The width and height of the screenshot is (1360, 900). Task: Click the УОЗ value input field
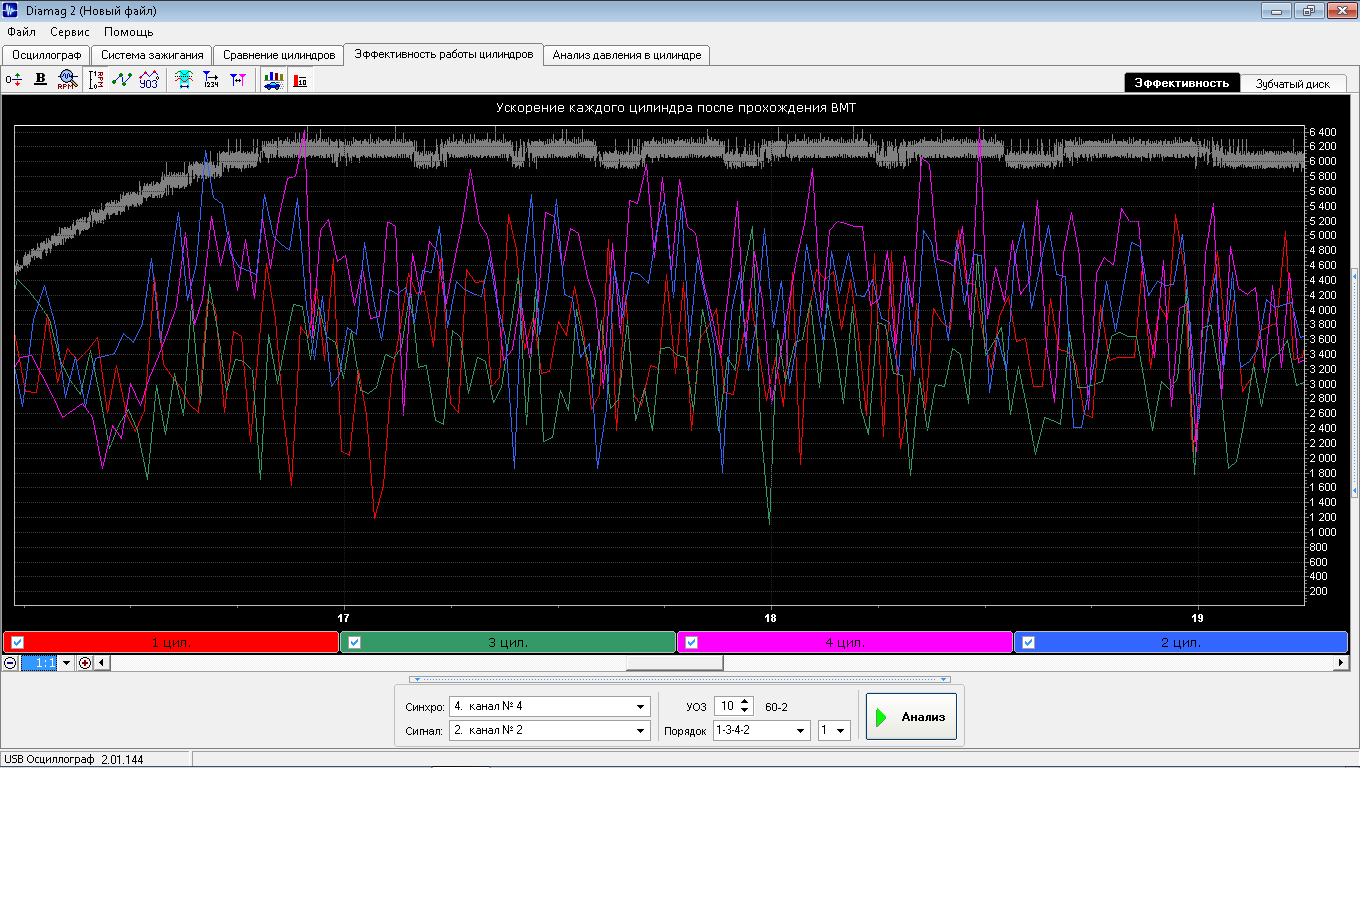(727, 707)
